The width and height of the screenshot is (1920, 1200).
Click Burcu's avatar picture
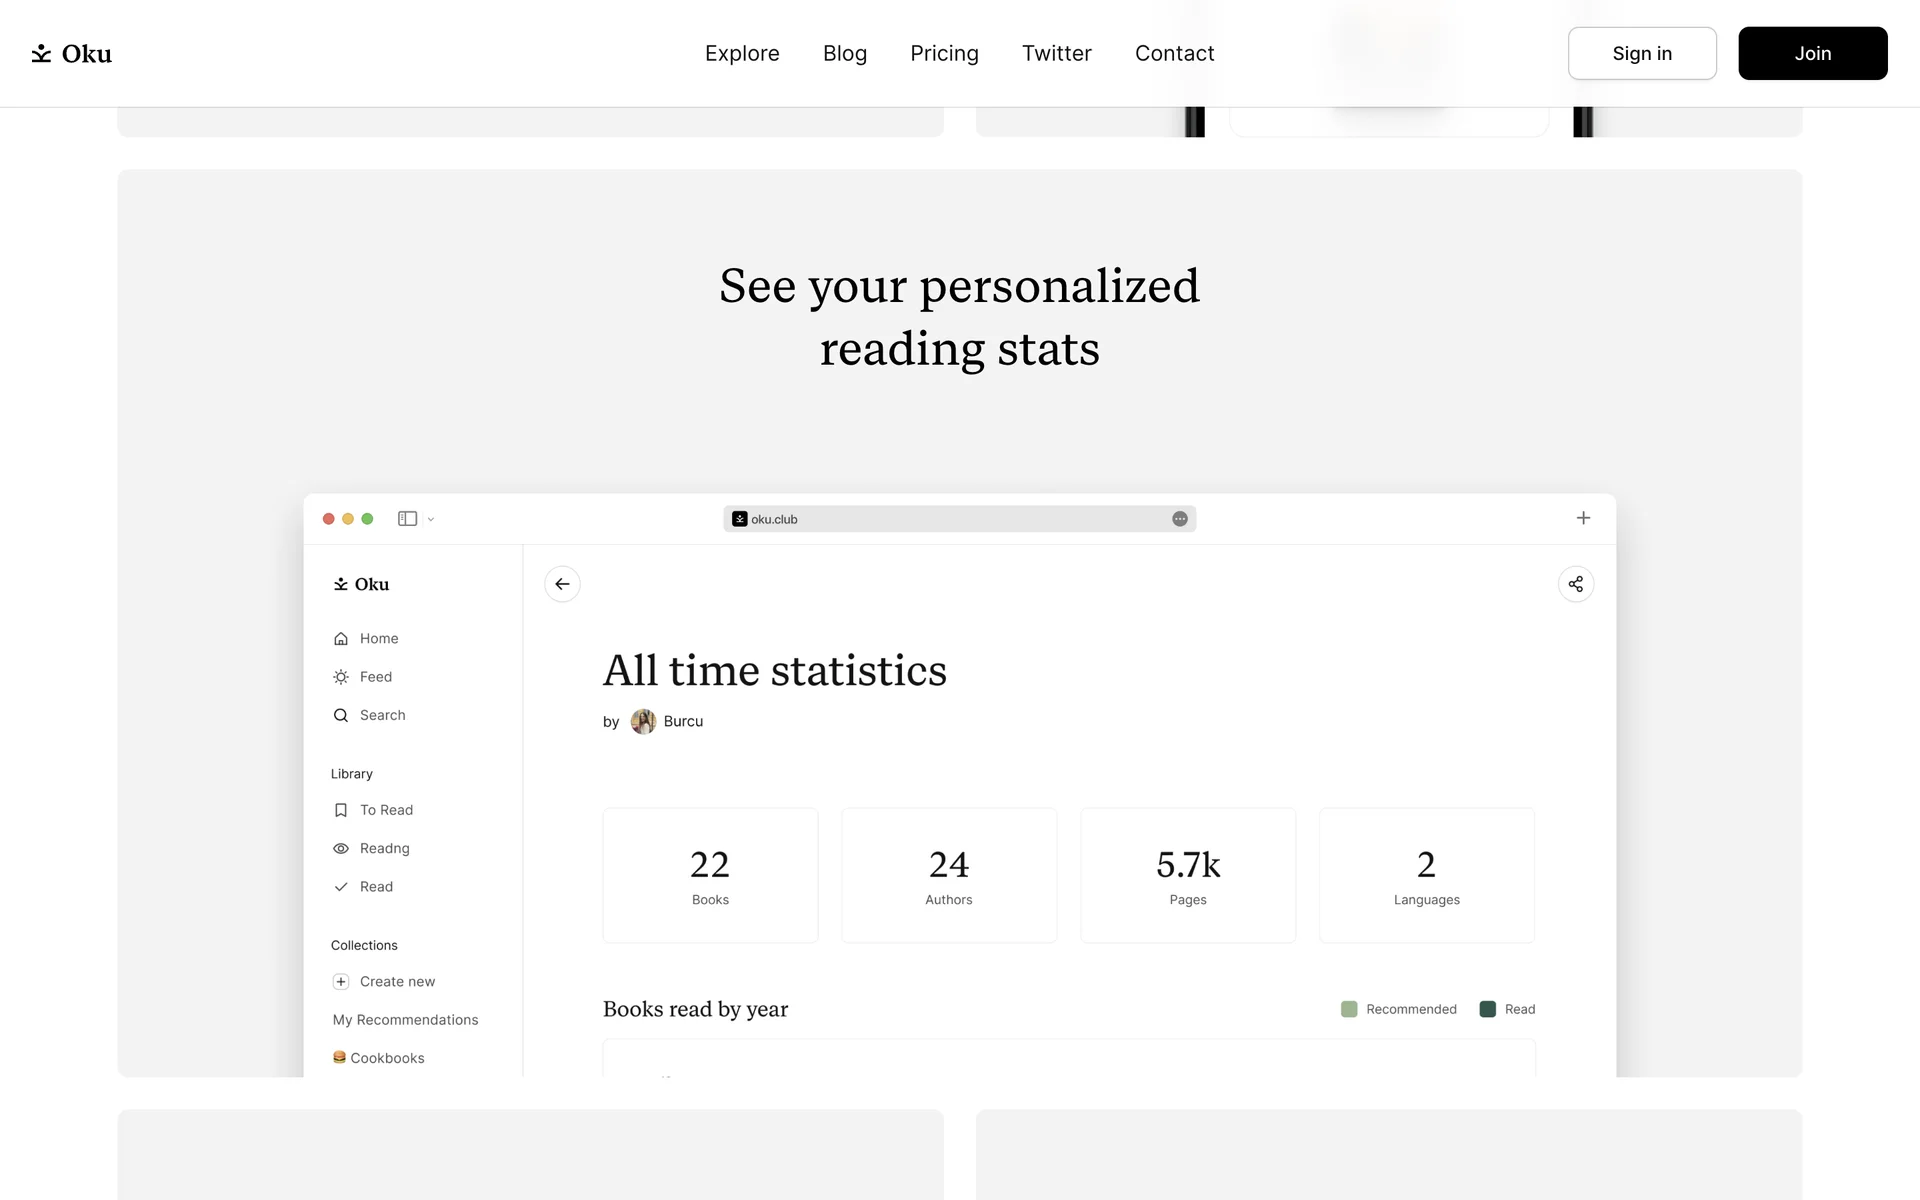click(x=643, y=722)
